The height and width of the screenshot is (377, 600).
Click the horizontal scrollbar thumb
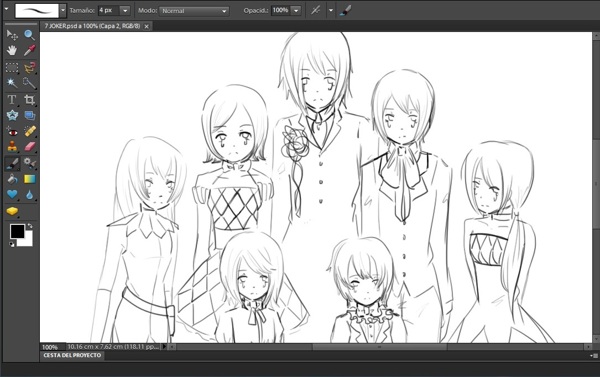pyautogui.click(x=380, y=347)
